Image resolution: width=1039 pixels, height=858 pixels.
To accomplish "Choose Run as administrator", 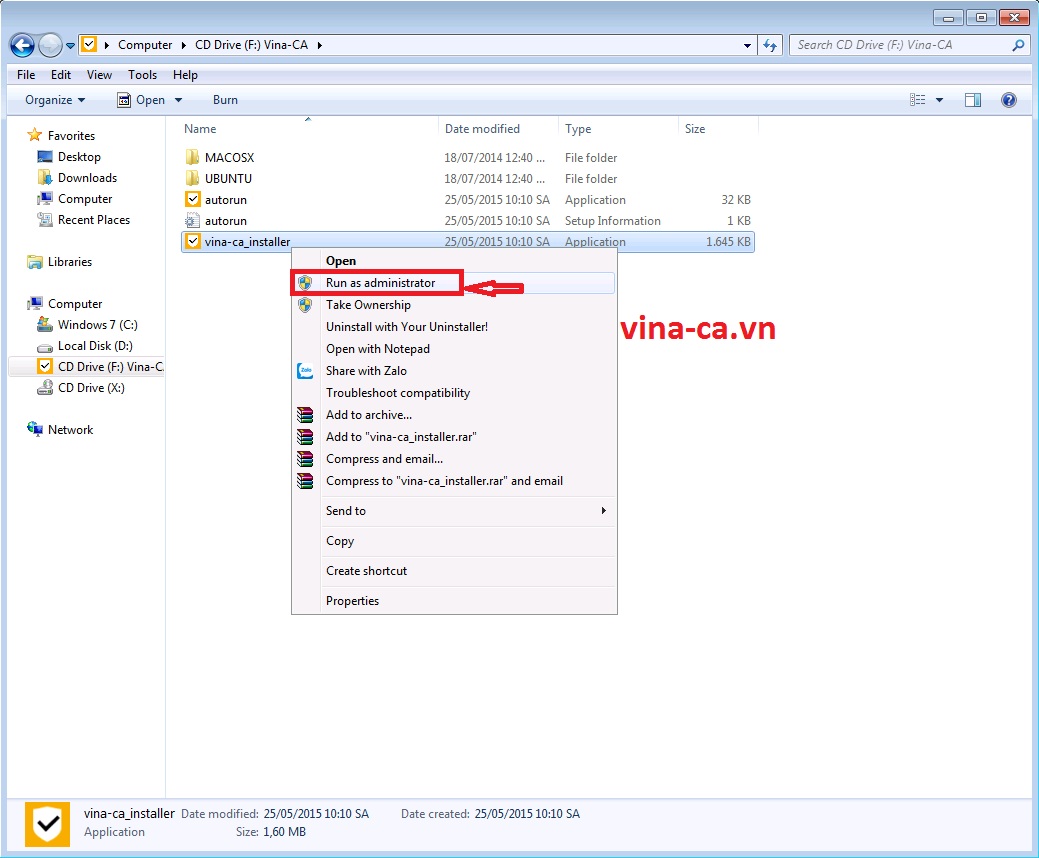I will click(380, 283).
